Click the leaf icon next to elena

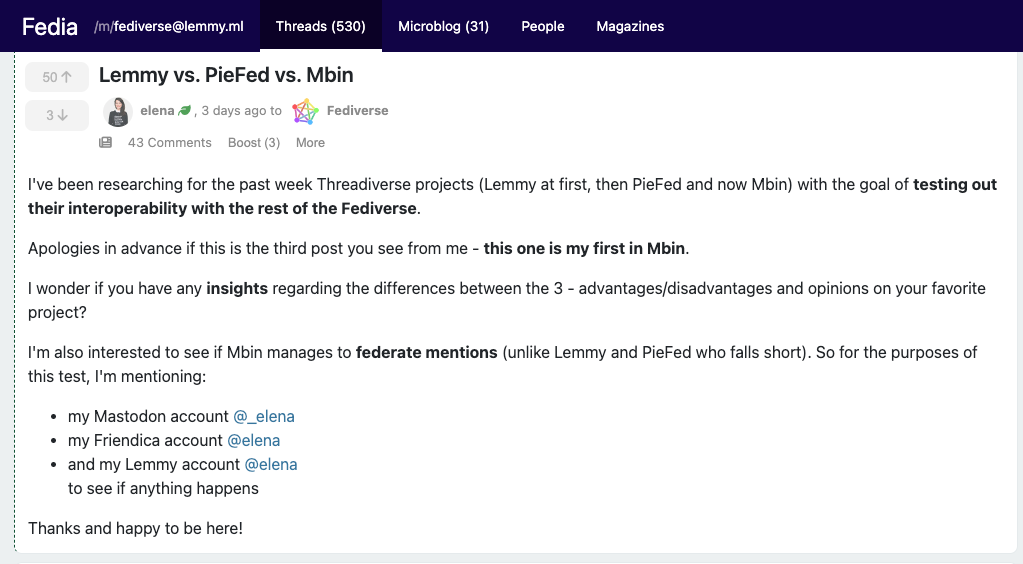(x=184, y=111)
